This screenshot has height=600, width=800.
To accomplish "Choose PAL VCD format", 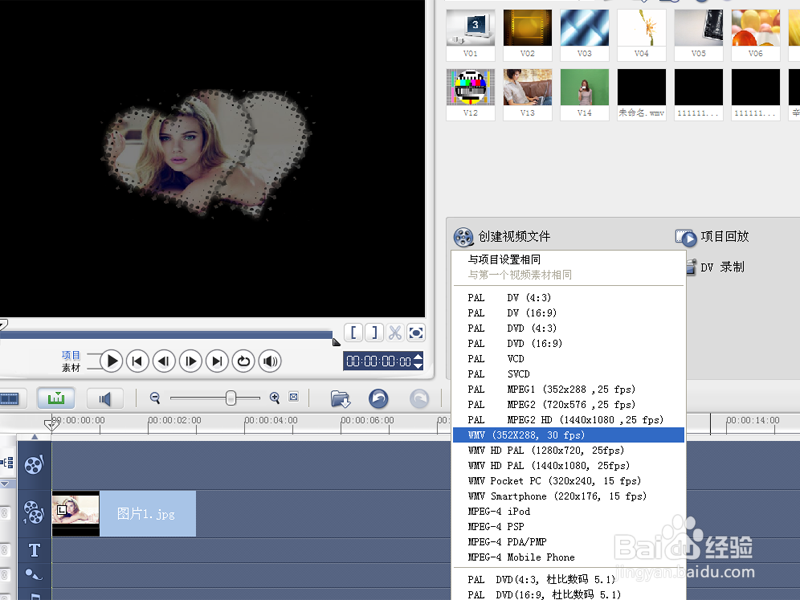I will click(x=568, y=359).
